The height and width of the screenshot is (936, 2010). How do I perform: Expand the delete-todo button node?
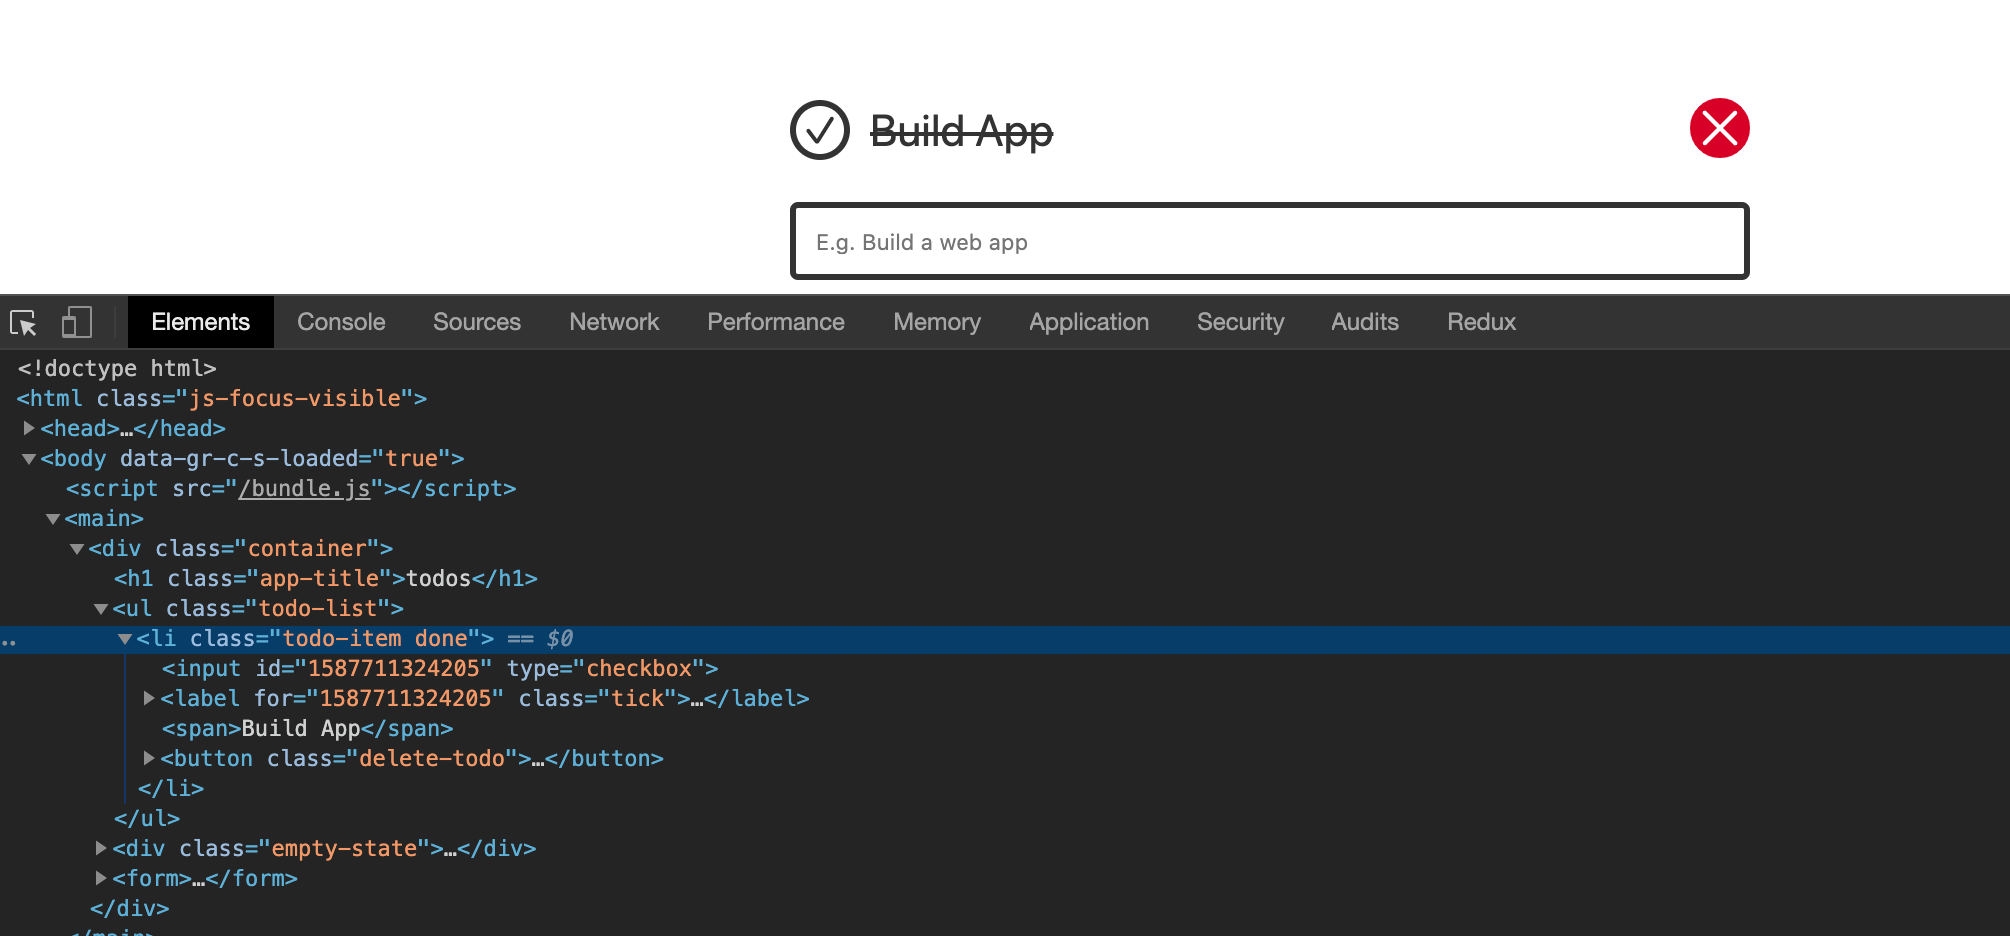(148, 758)
